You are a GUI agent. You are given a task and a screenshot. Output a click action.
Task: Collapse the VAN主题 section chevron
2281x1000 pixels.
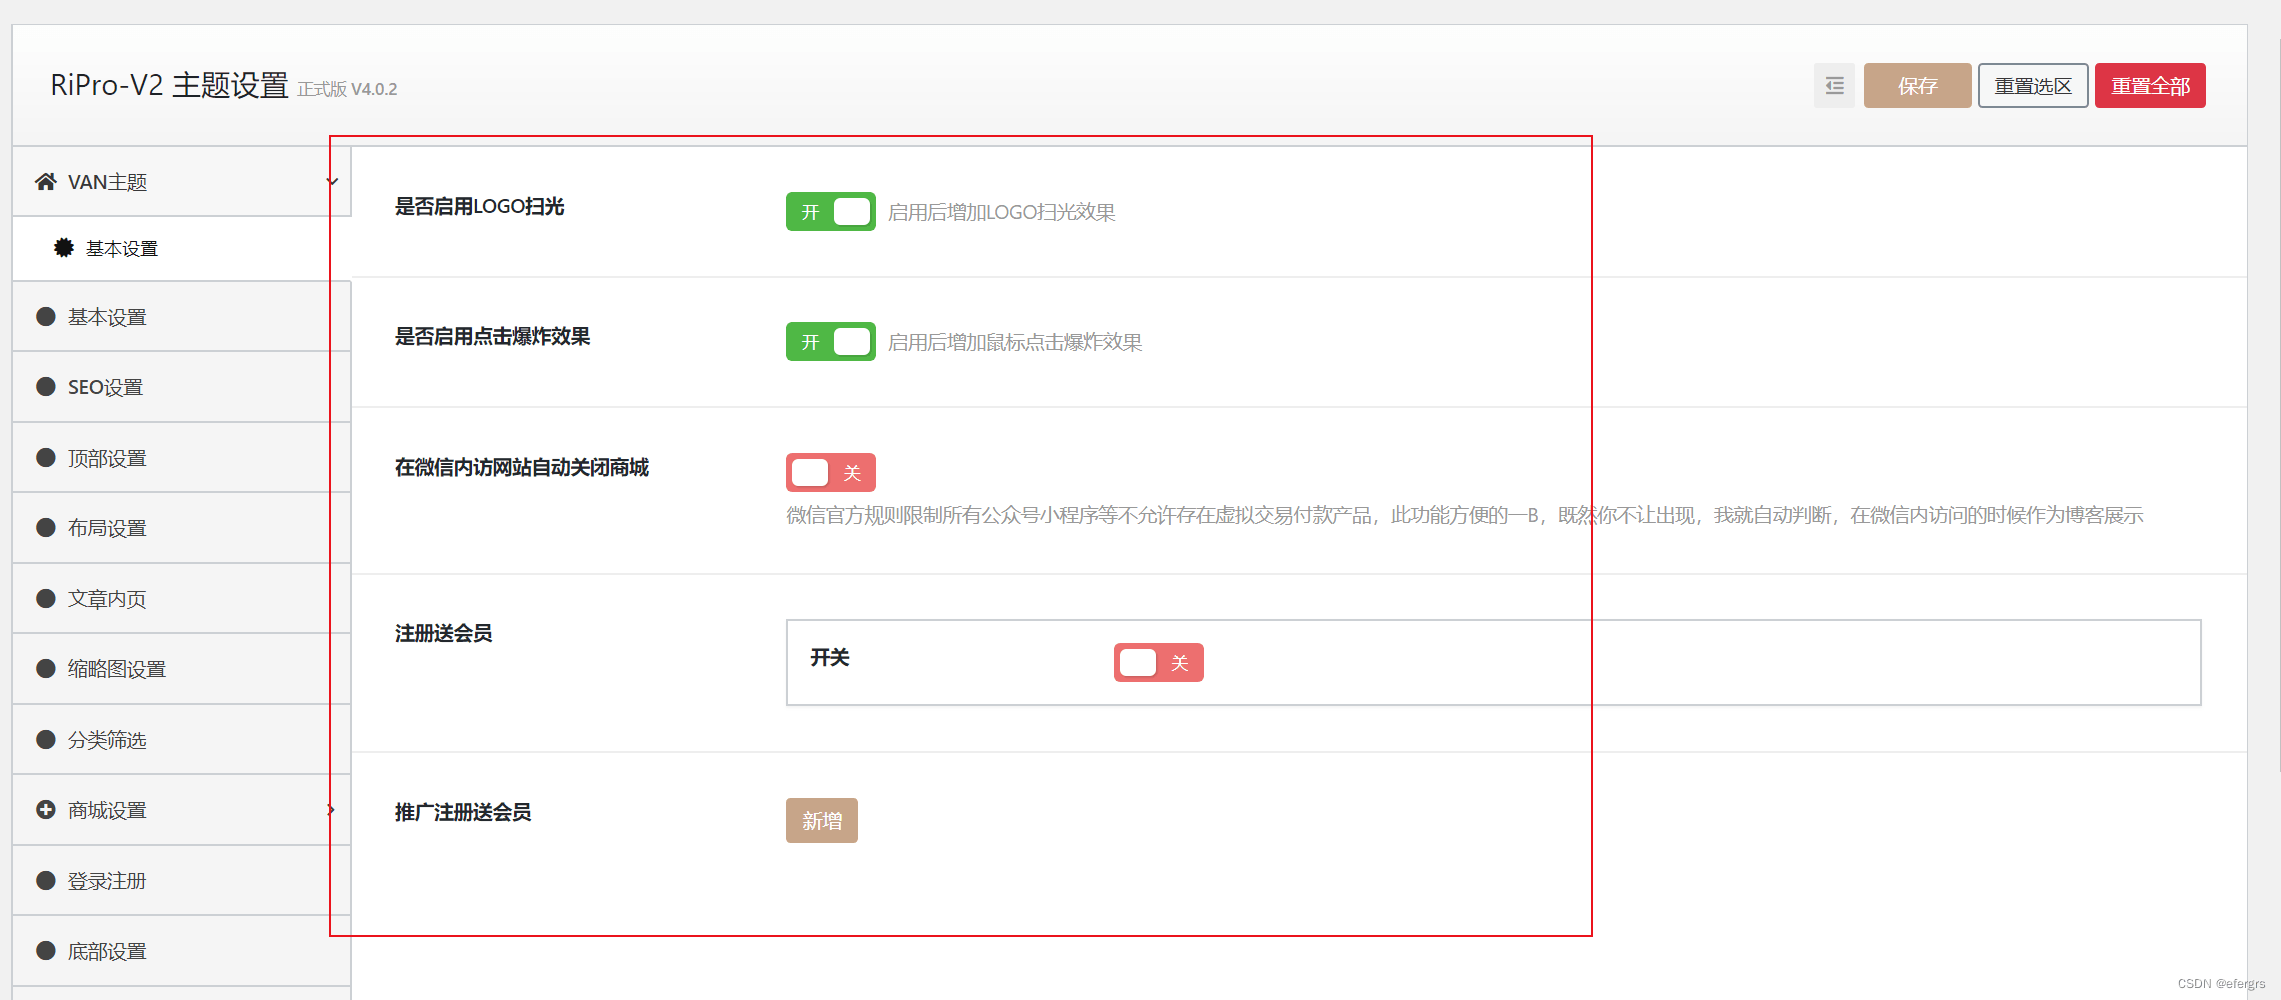pyautogui.click(x=331, y=181)
